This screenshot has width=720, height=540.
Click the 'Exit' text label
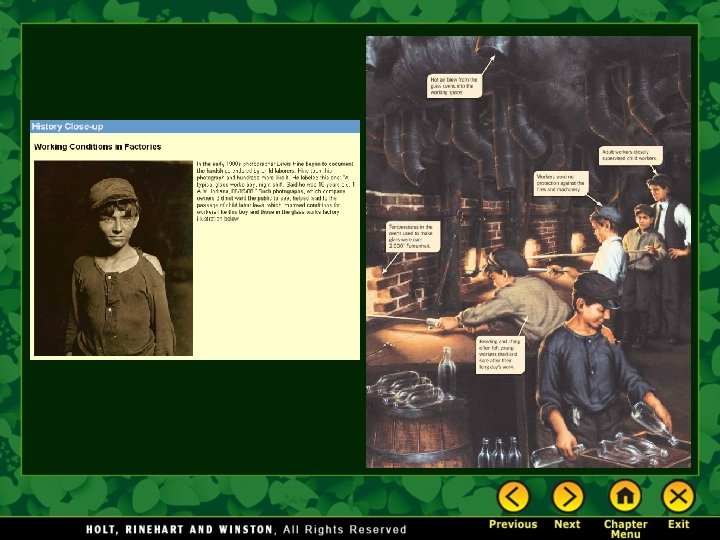point(679,524)
